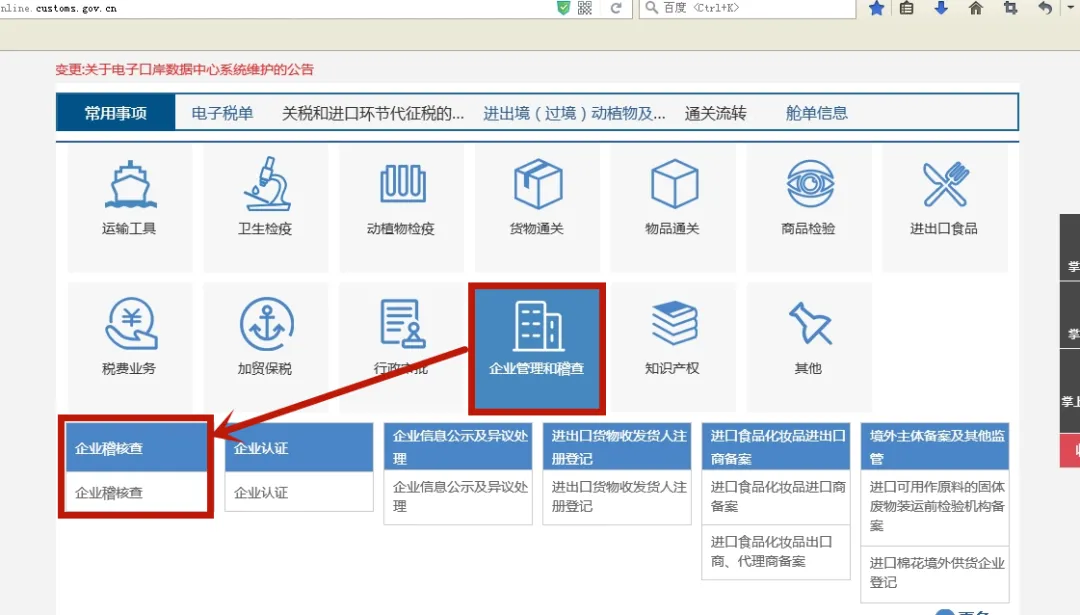Image resolution: width=1080 pixels, height=615 pixels.
Task: Click the 企业稽核查 blue header
Action: [136, 448]
